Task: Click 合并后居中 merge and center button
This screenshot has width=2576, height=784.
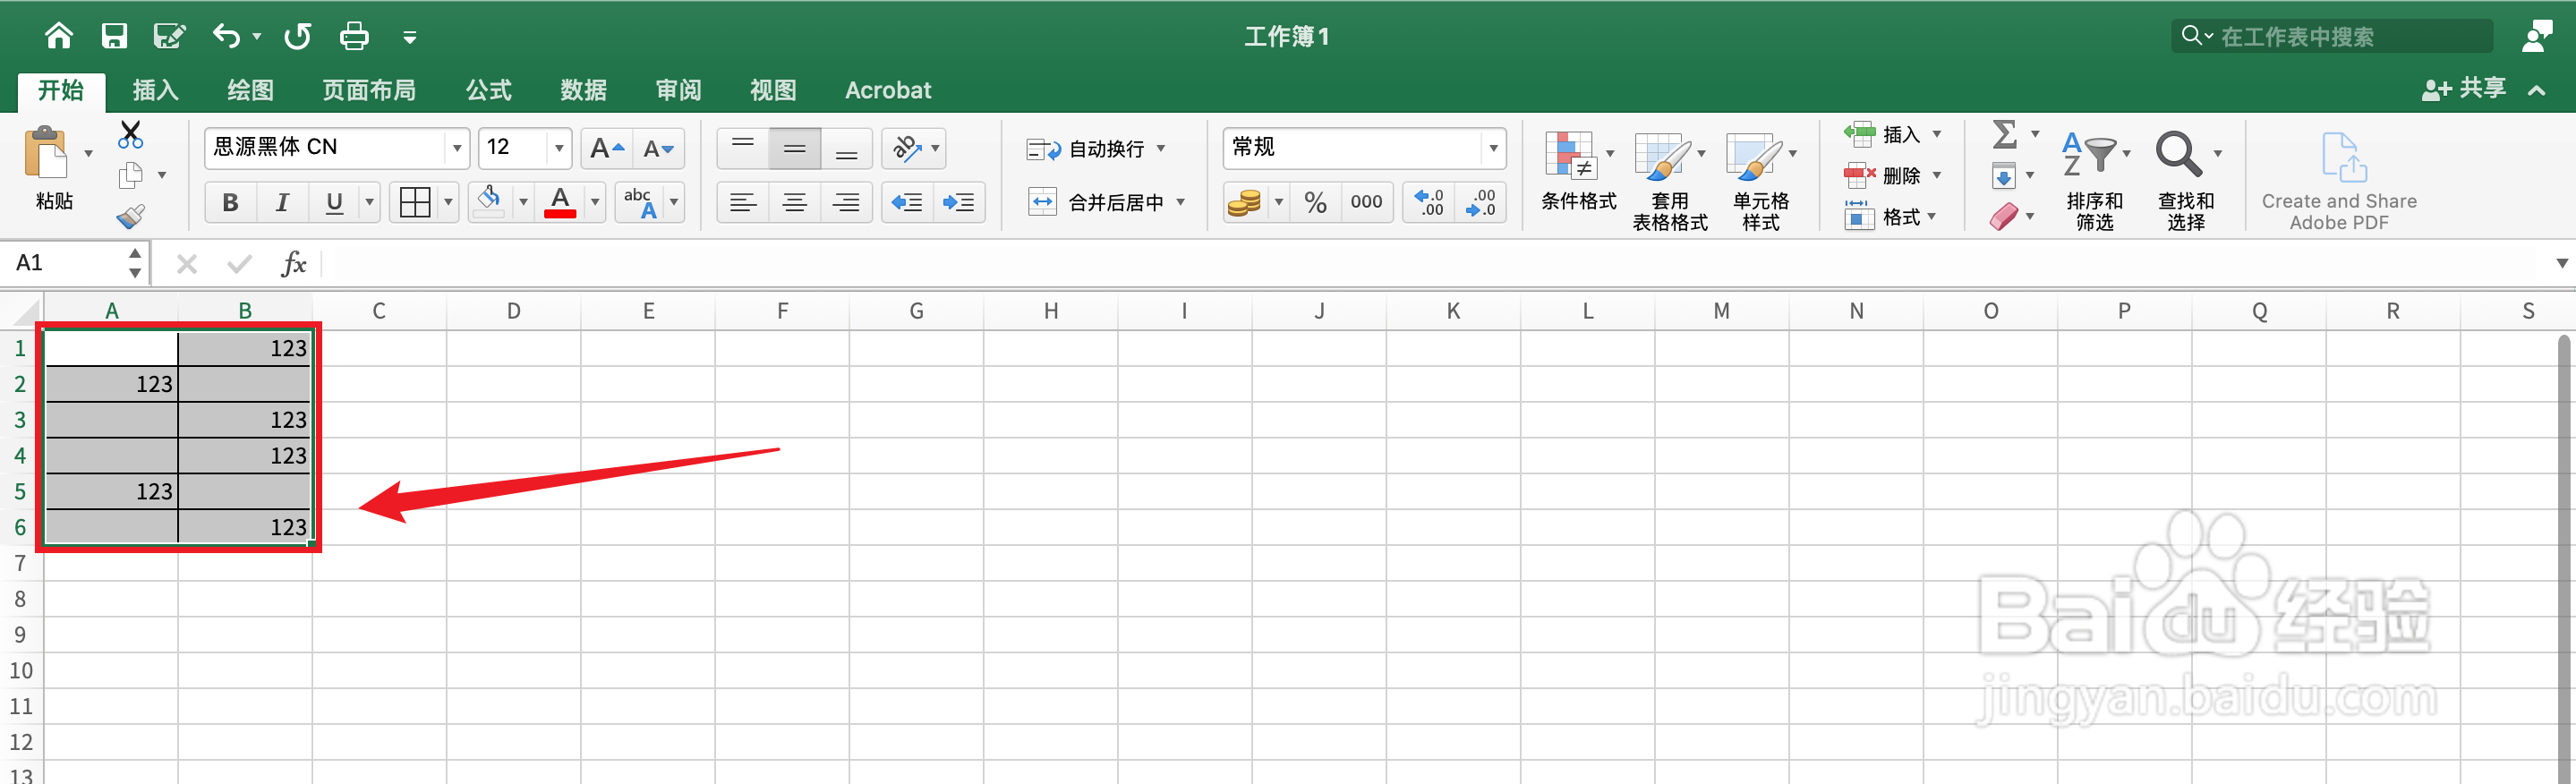Action: pyautogui.click(x=1096, y=203)
